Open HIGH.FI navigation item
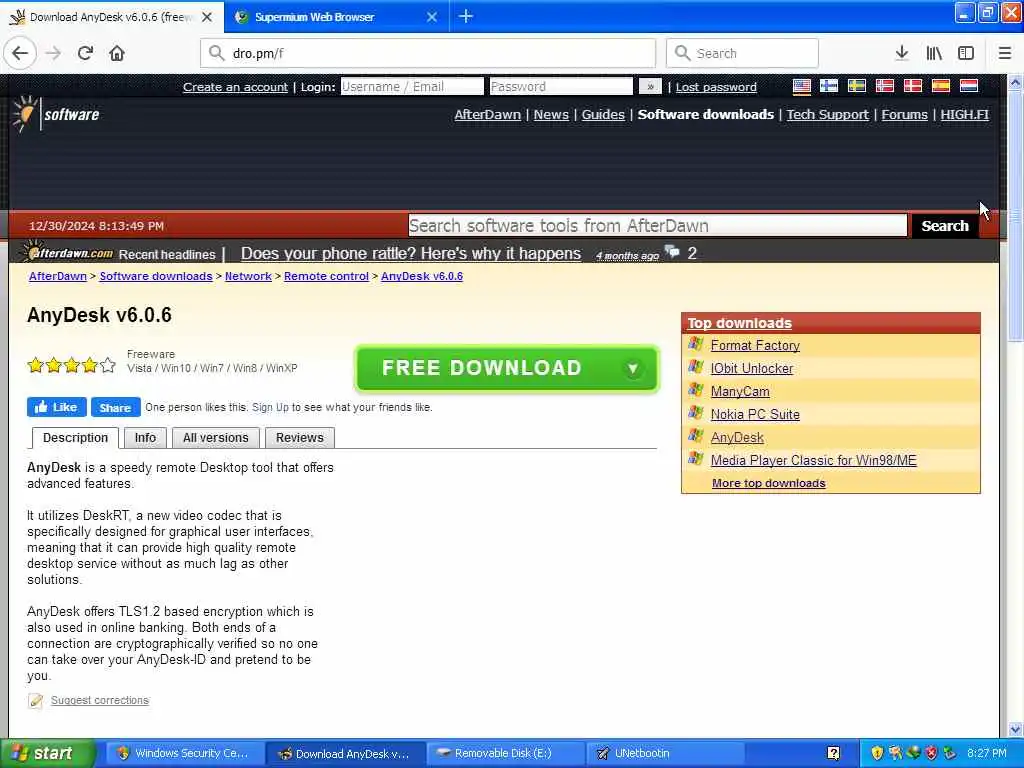 [965, 114]
